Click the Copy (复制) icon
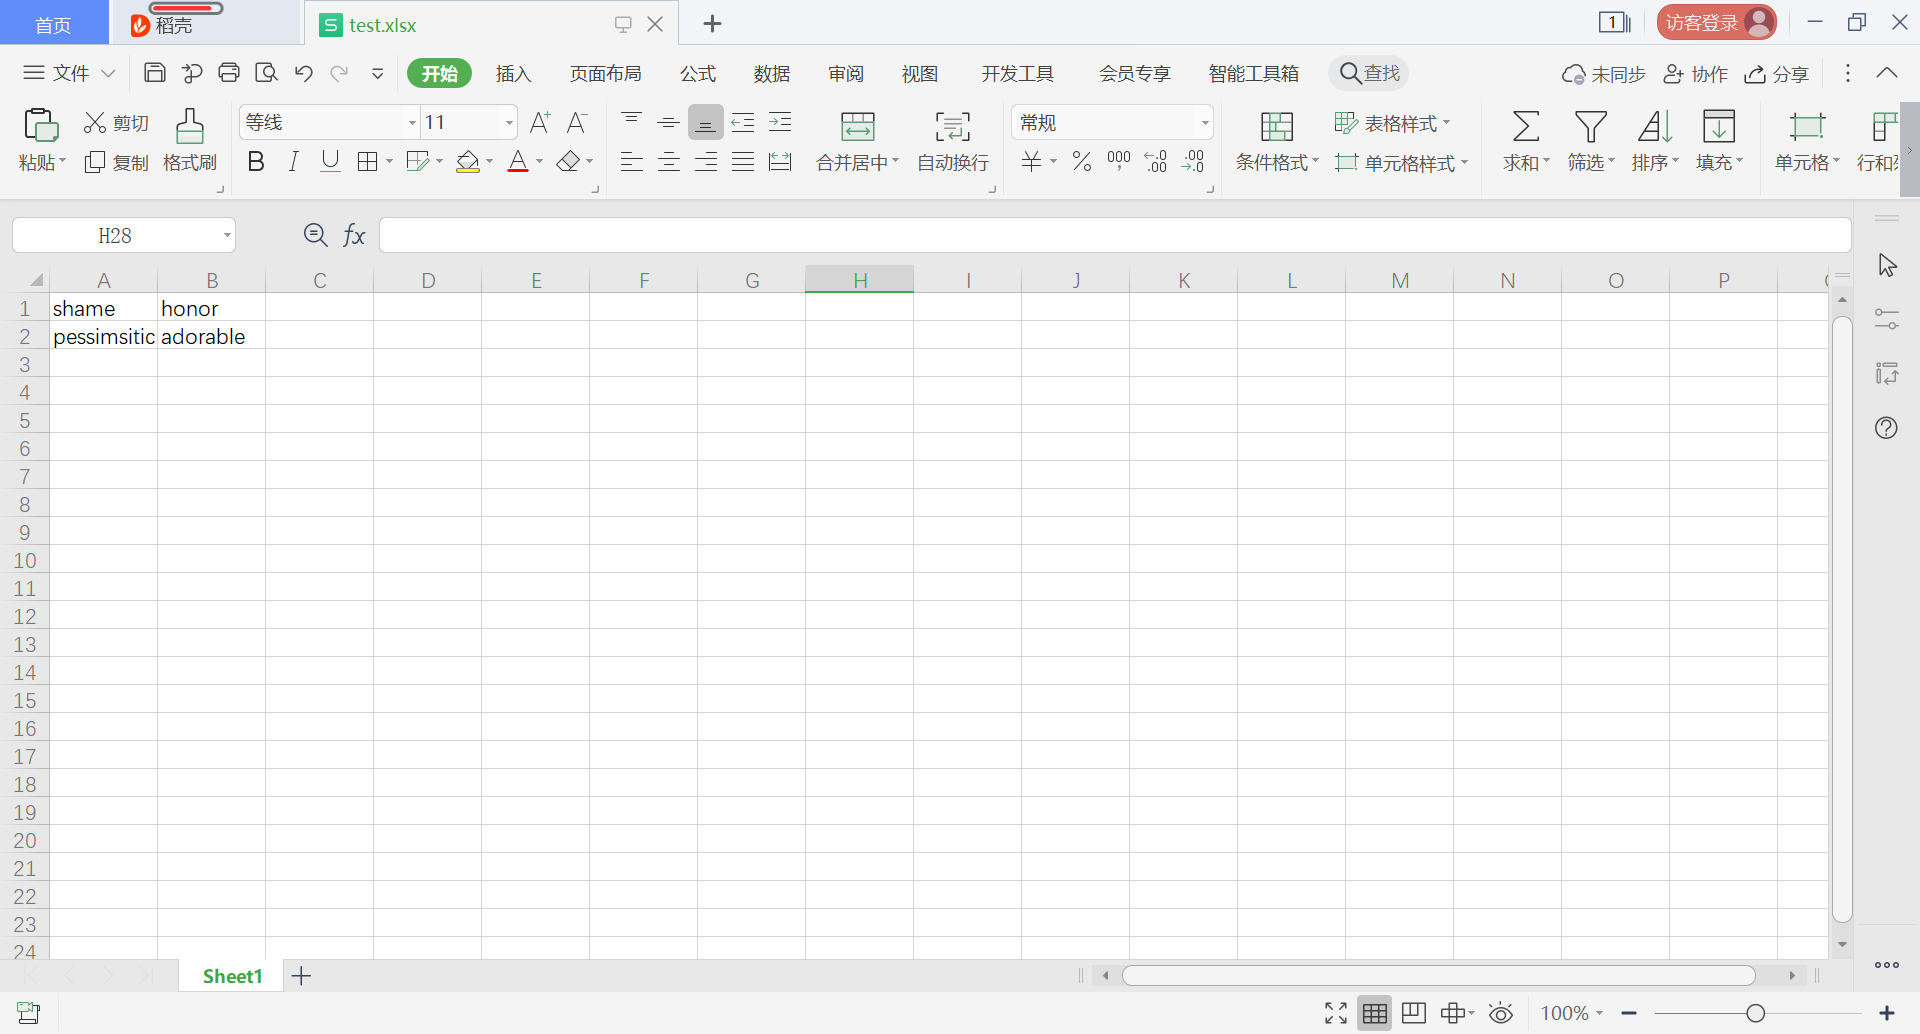 [x=115, y=161]
